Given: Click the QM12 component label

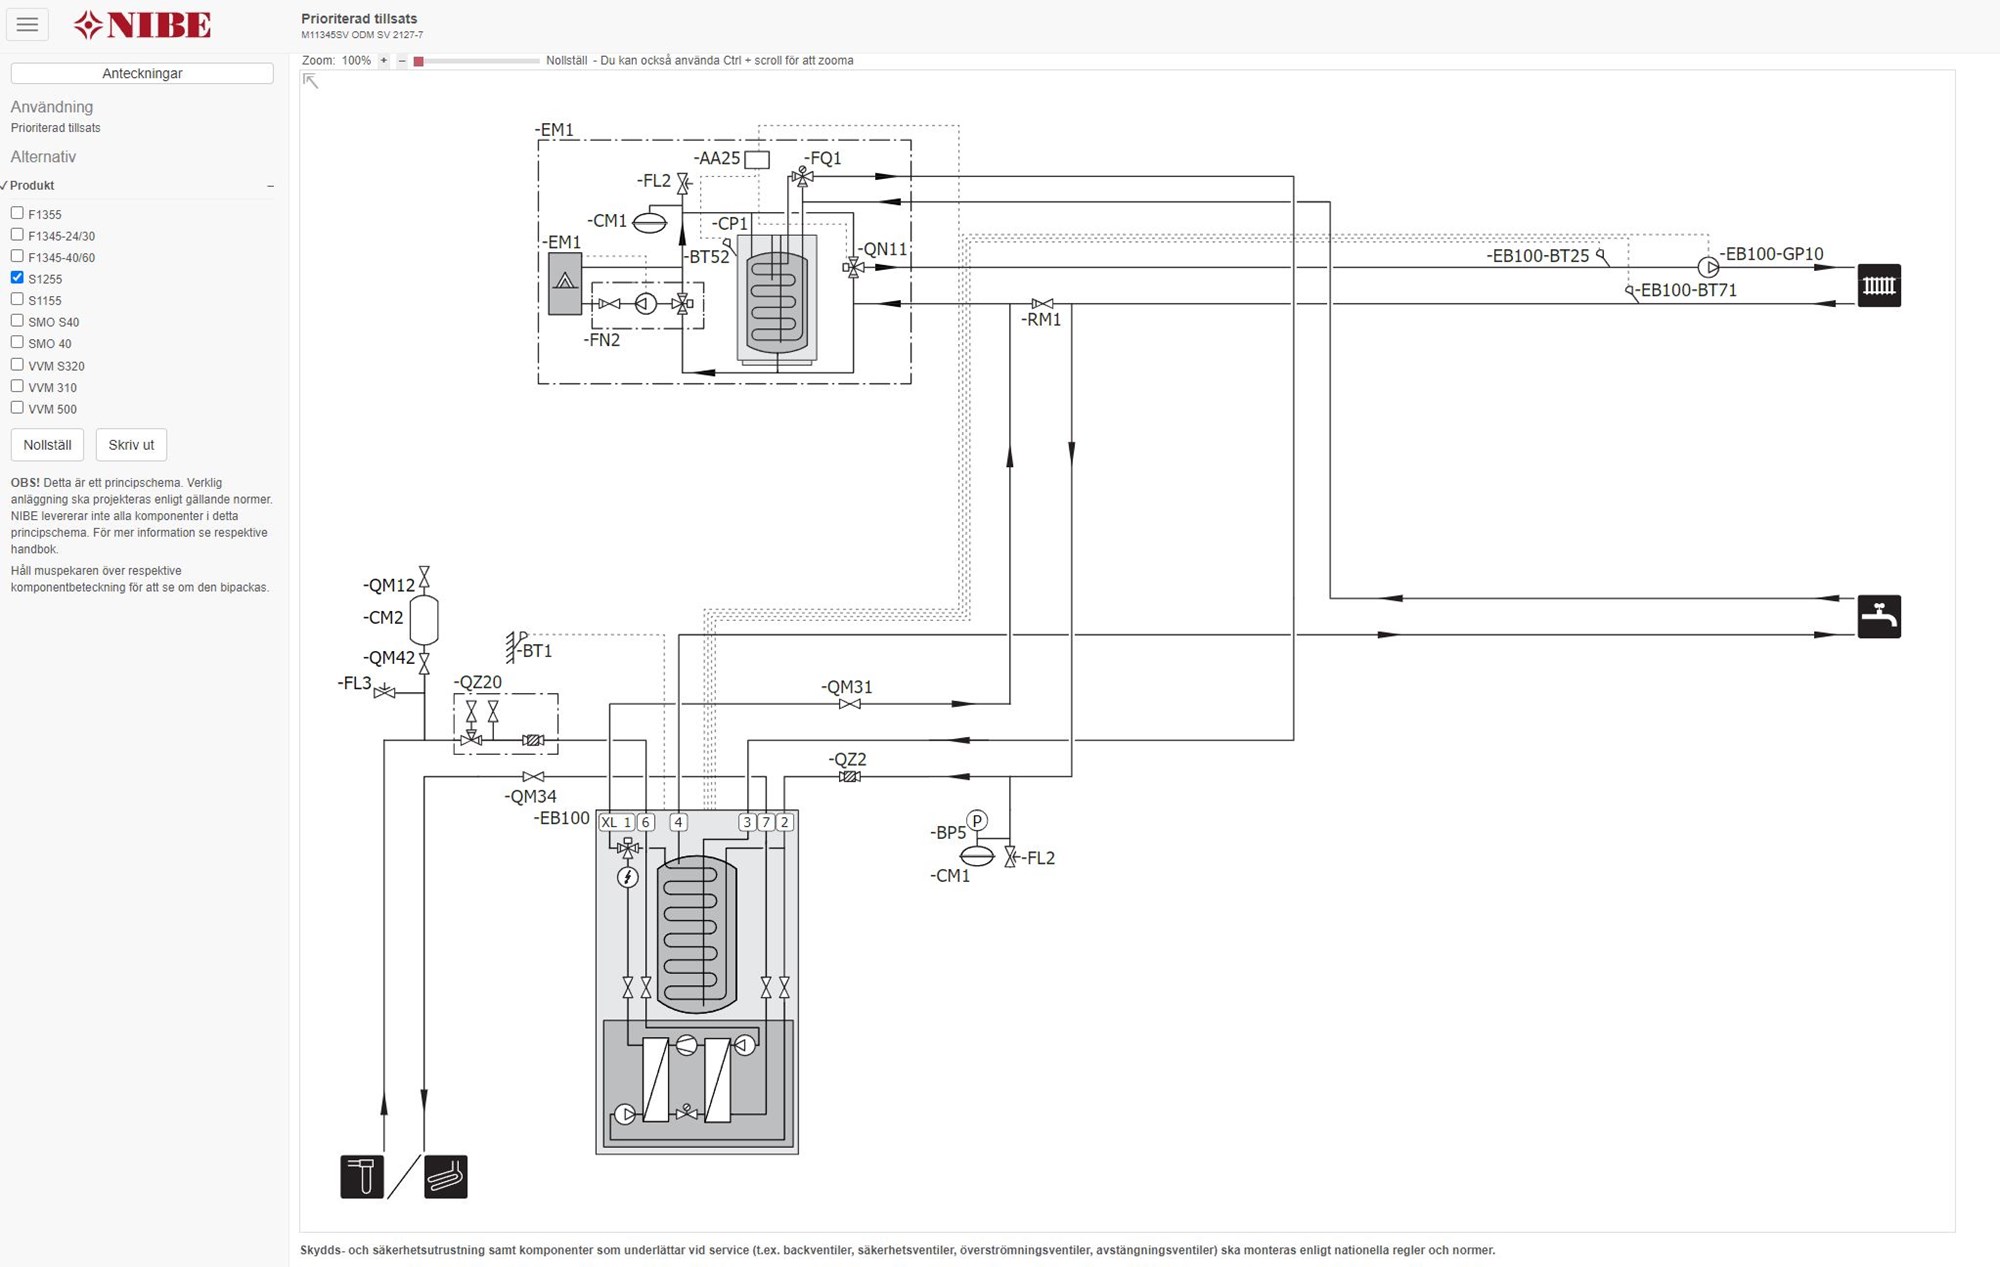Looking at the screenshot, I should [389, 586].
